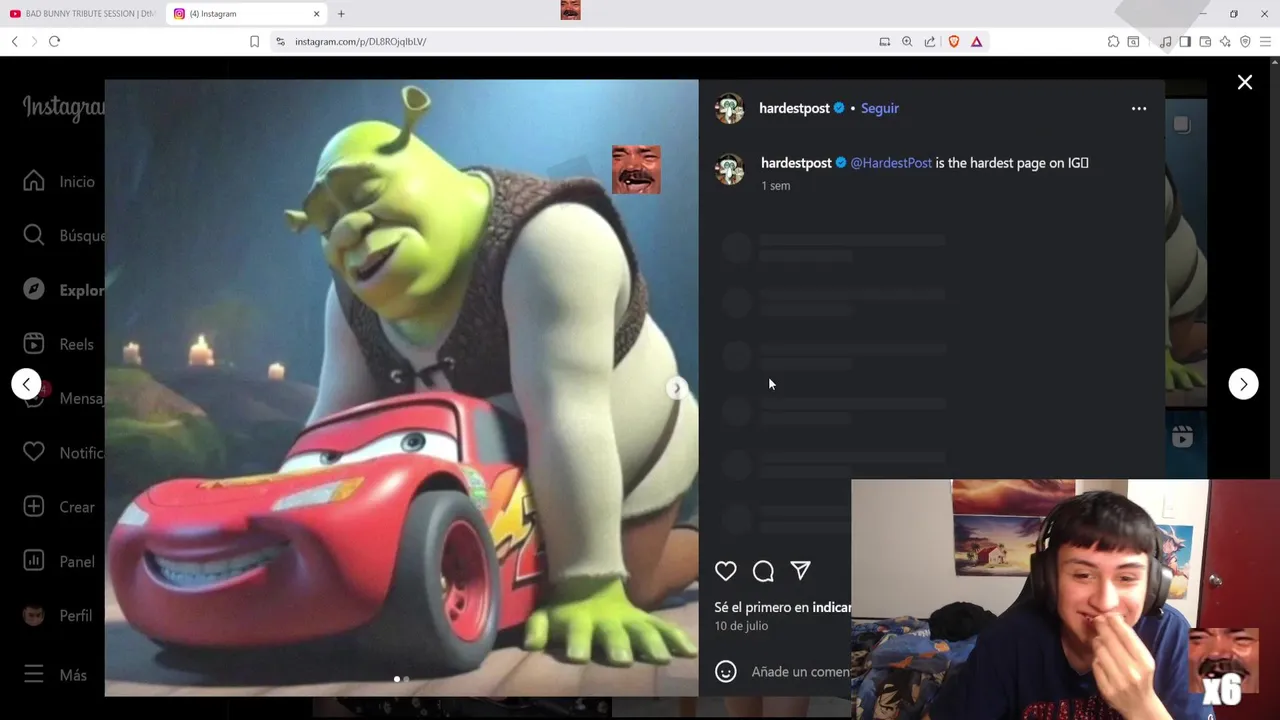
Task: Open emoji picker in comment box
Action: tap(726, 672)
